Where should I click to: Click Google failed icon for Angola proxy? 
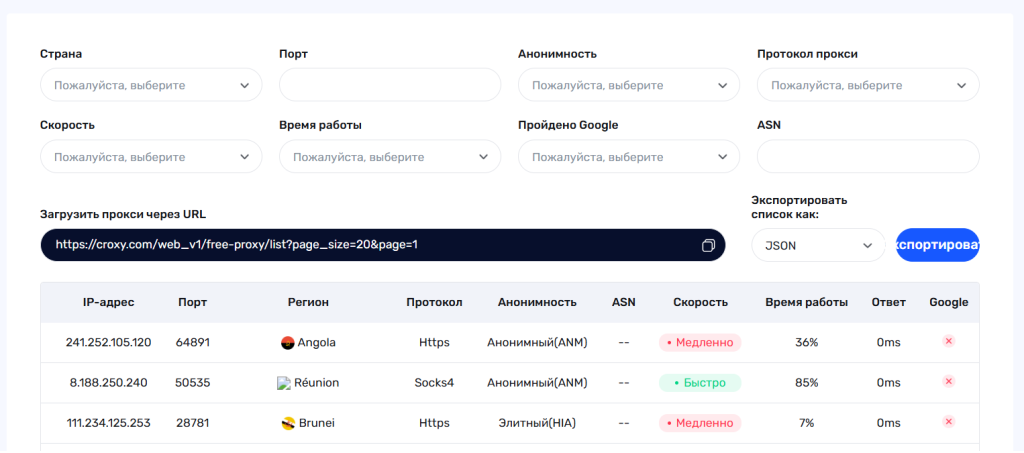click(x=948, y=342)
